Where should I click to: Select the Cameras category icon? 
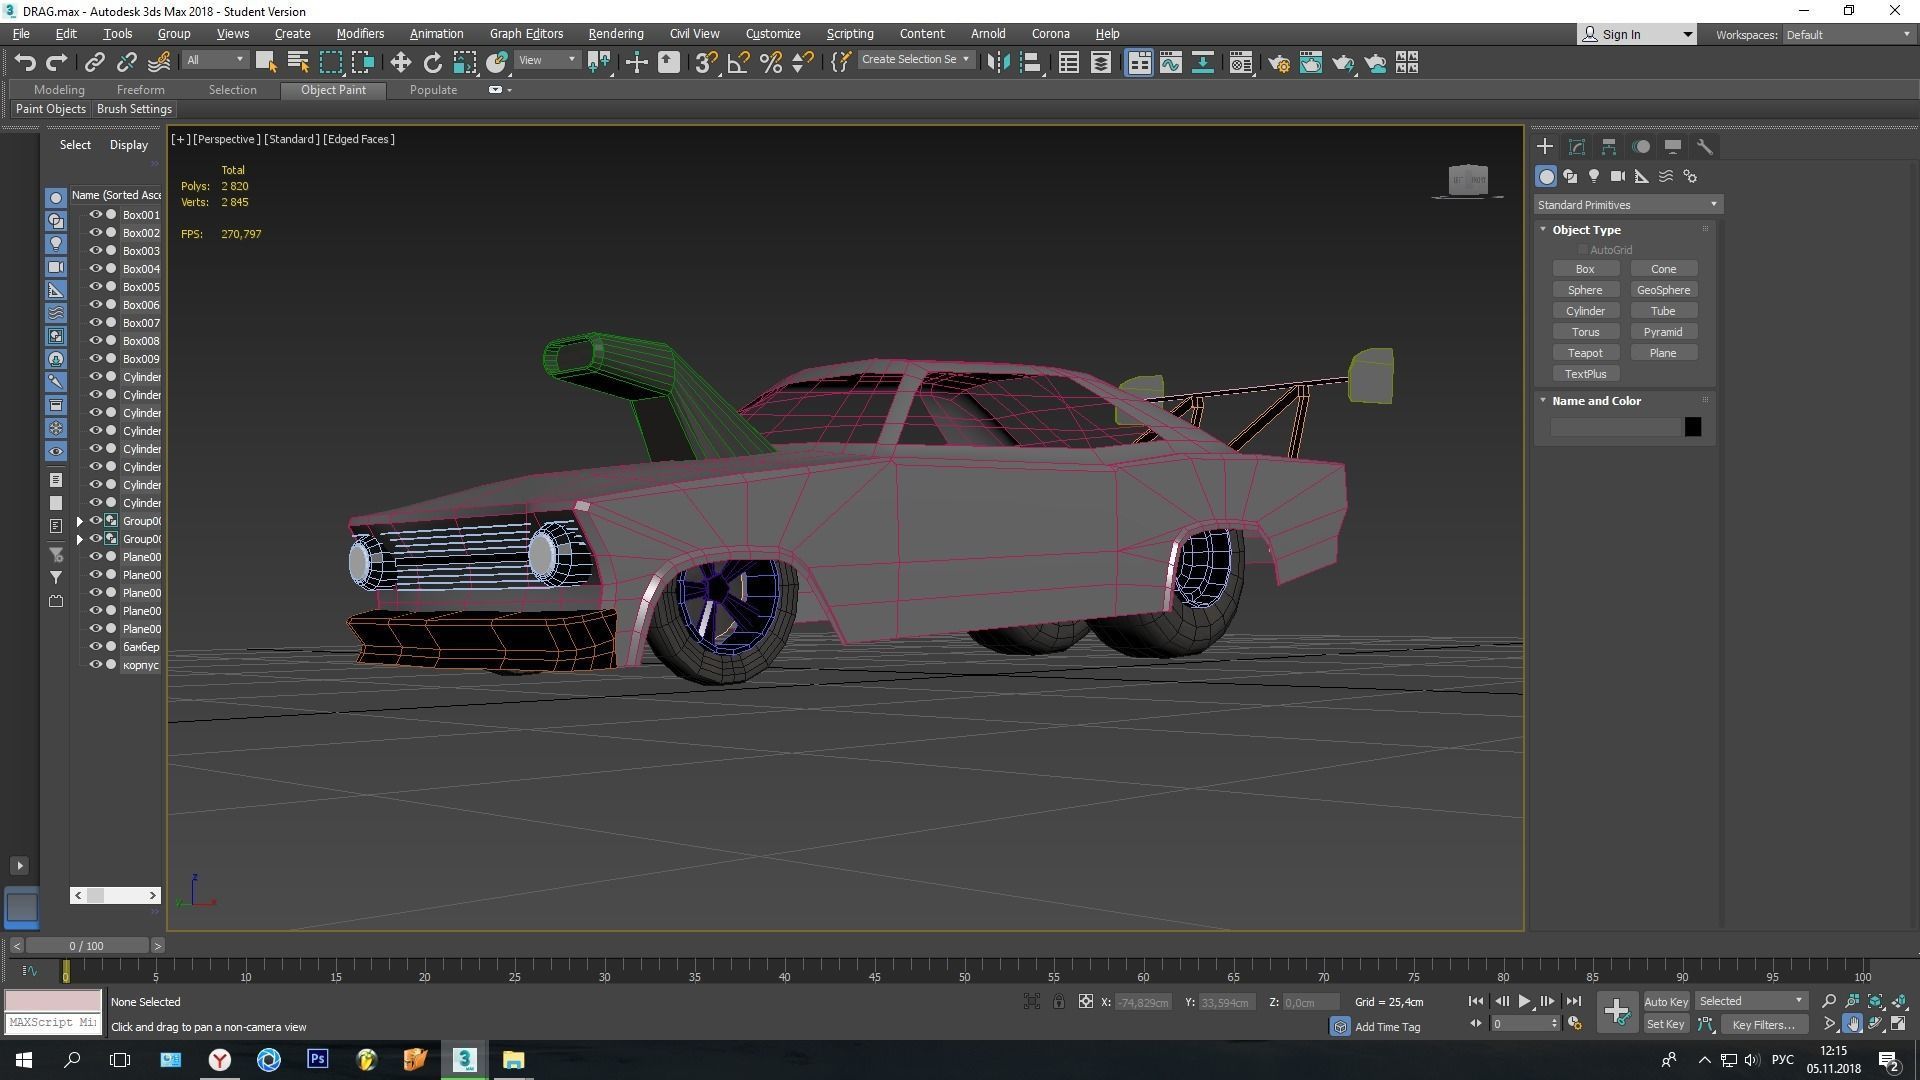point(1618,176)
